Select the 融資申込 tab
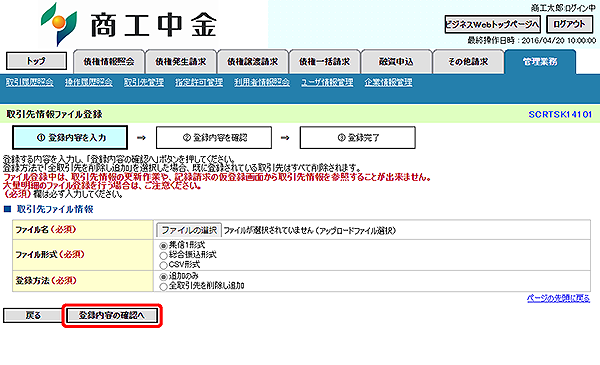This screenshot has width=600, height=365. [396, 62]
